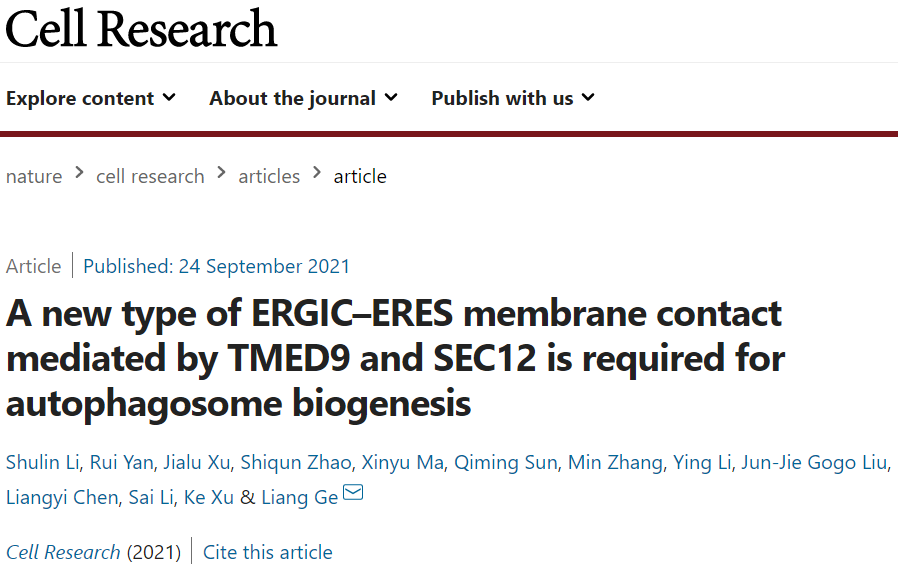898x572 pixels.
Task: Click the Cite this article link
Action: click(268, 552)
